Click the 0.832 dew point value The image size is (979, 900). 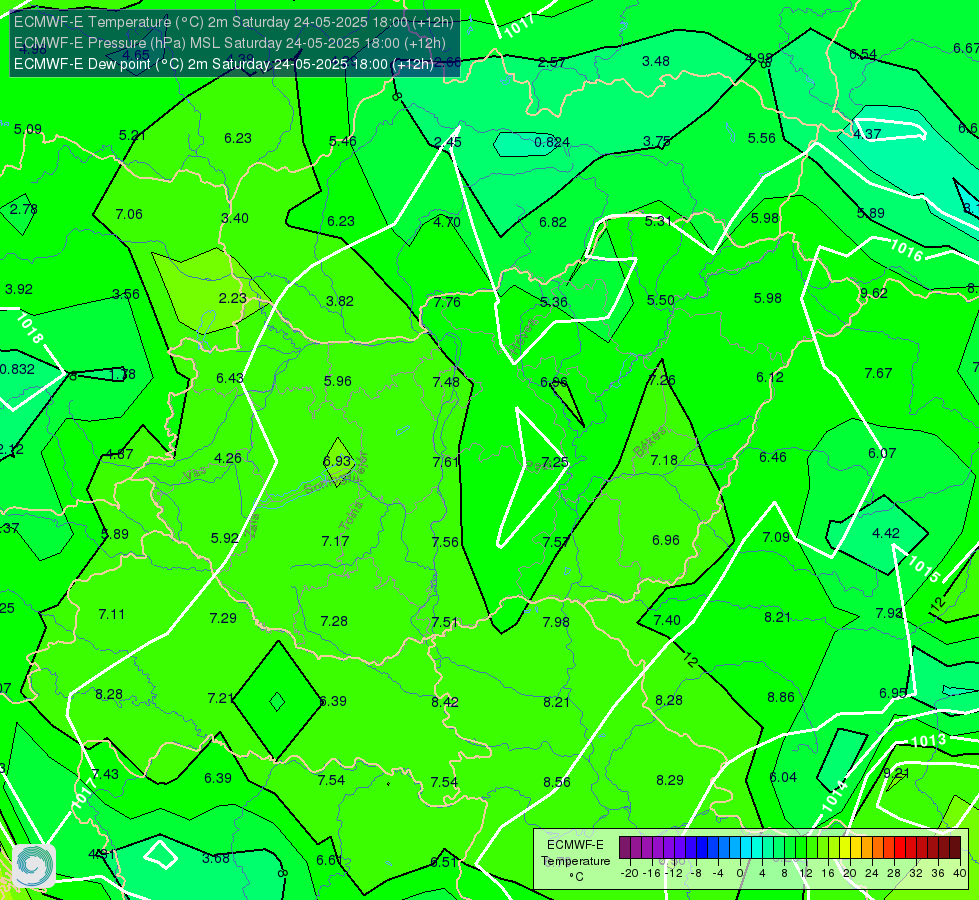point(17,369)
